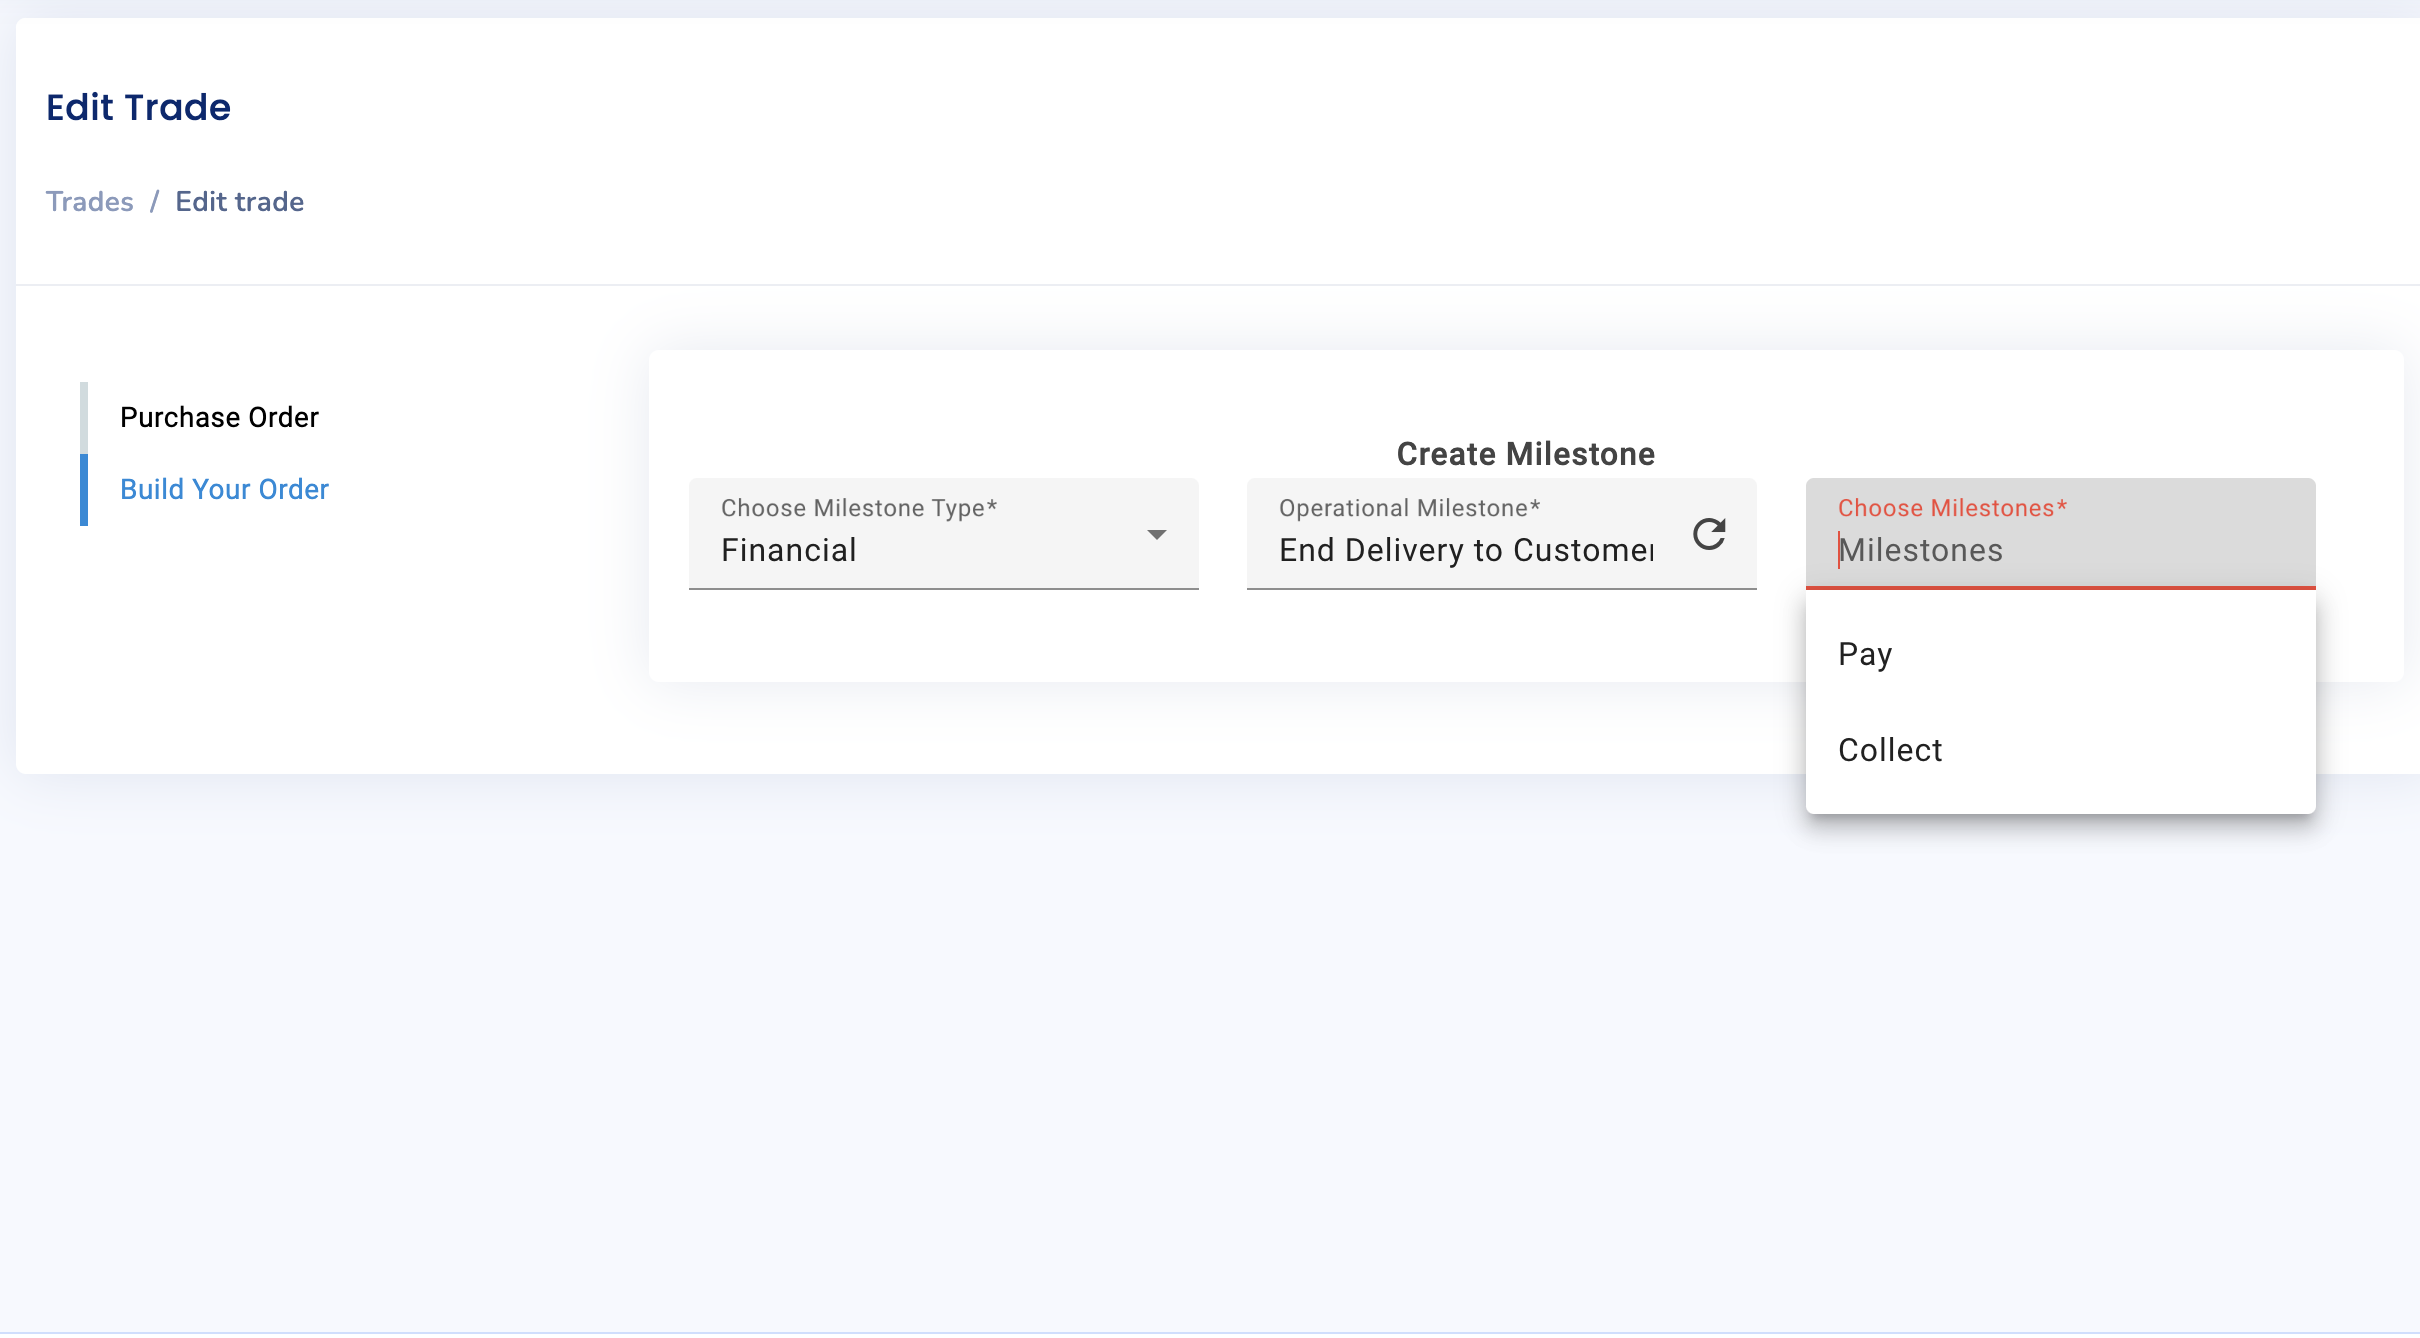This screenshot has width=2420, height=1338.
Task: Click the grey bar beside Purchase Order
Action: point(84,417)
